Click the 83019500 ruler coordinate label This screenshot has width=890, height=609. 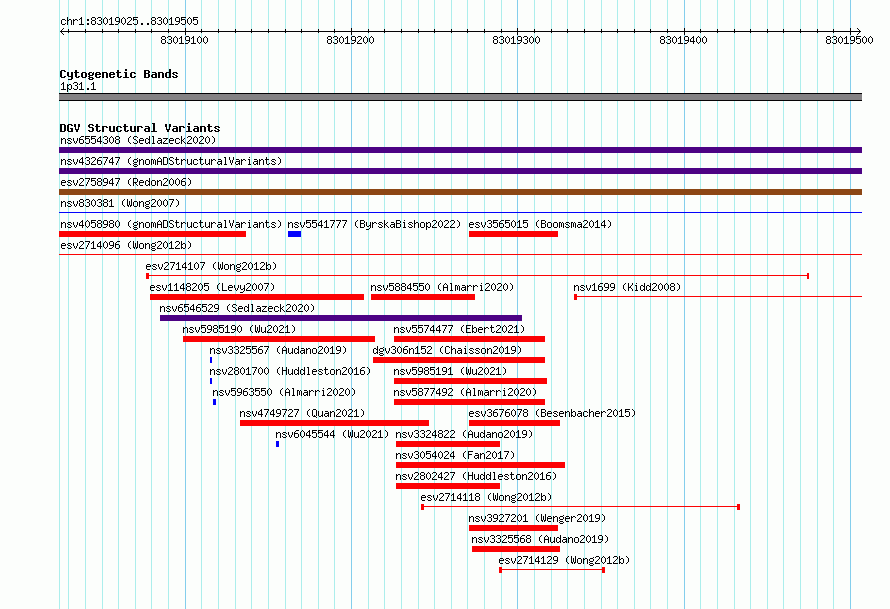pyautogui.click(x=849, y=40)
